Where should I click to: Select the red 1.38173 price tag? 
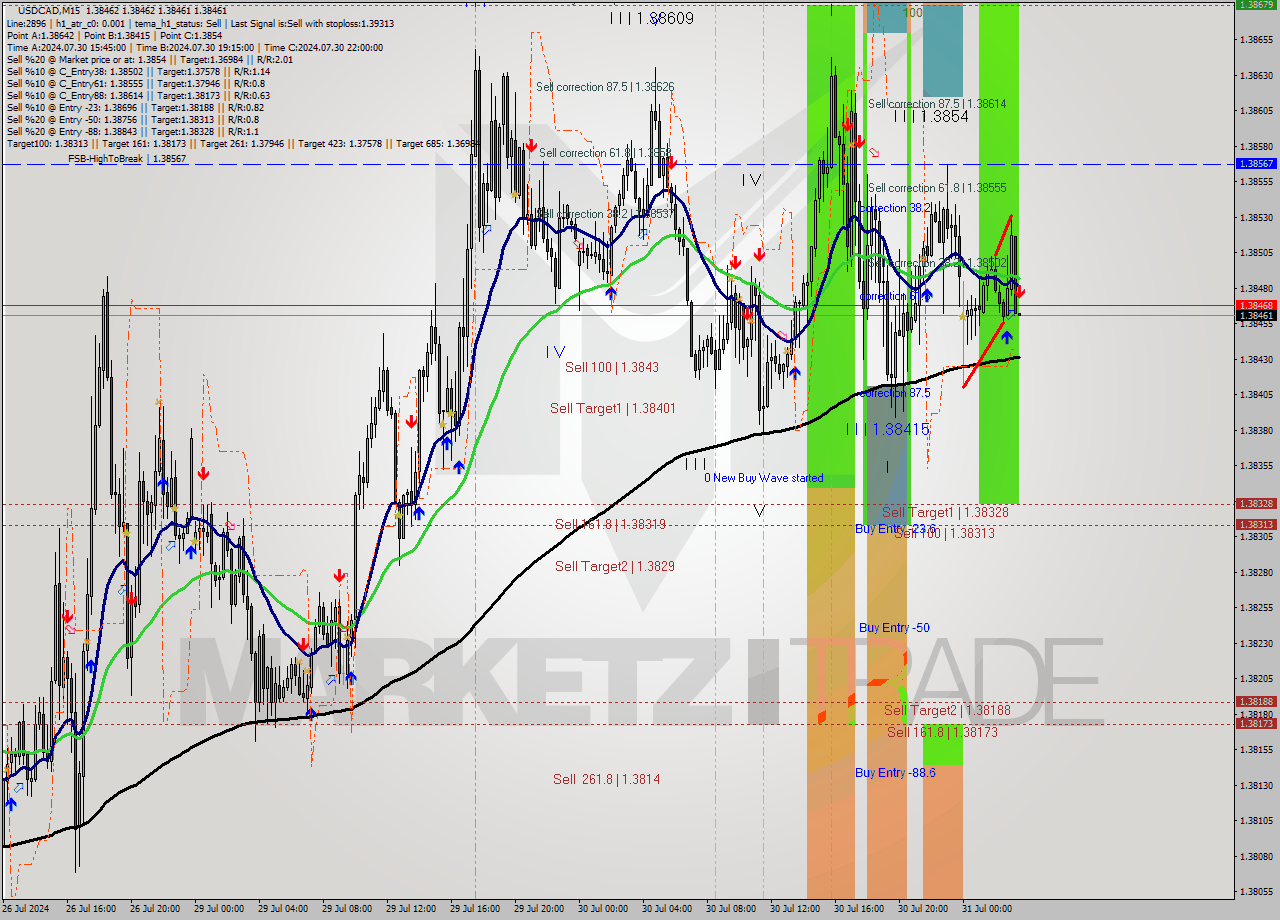click(x=1255, y=723)
